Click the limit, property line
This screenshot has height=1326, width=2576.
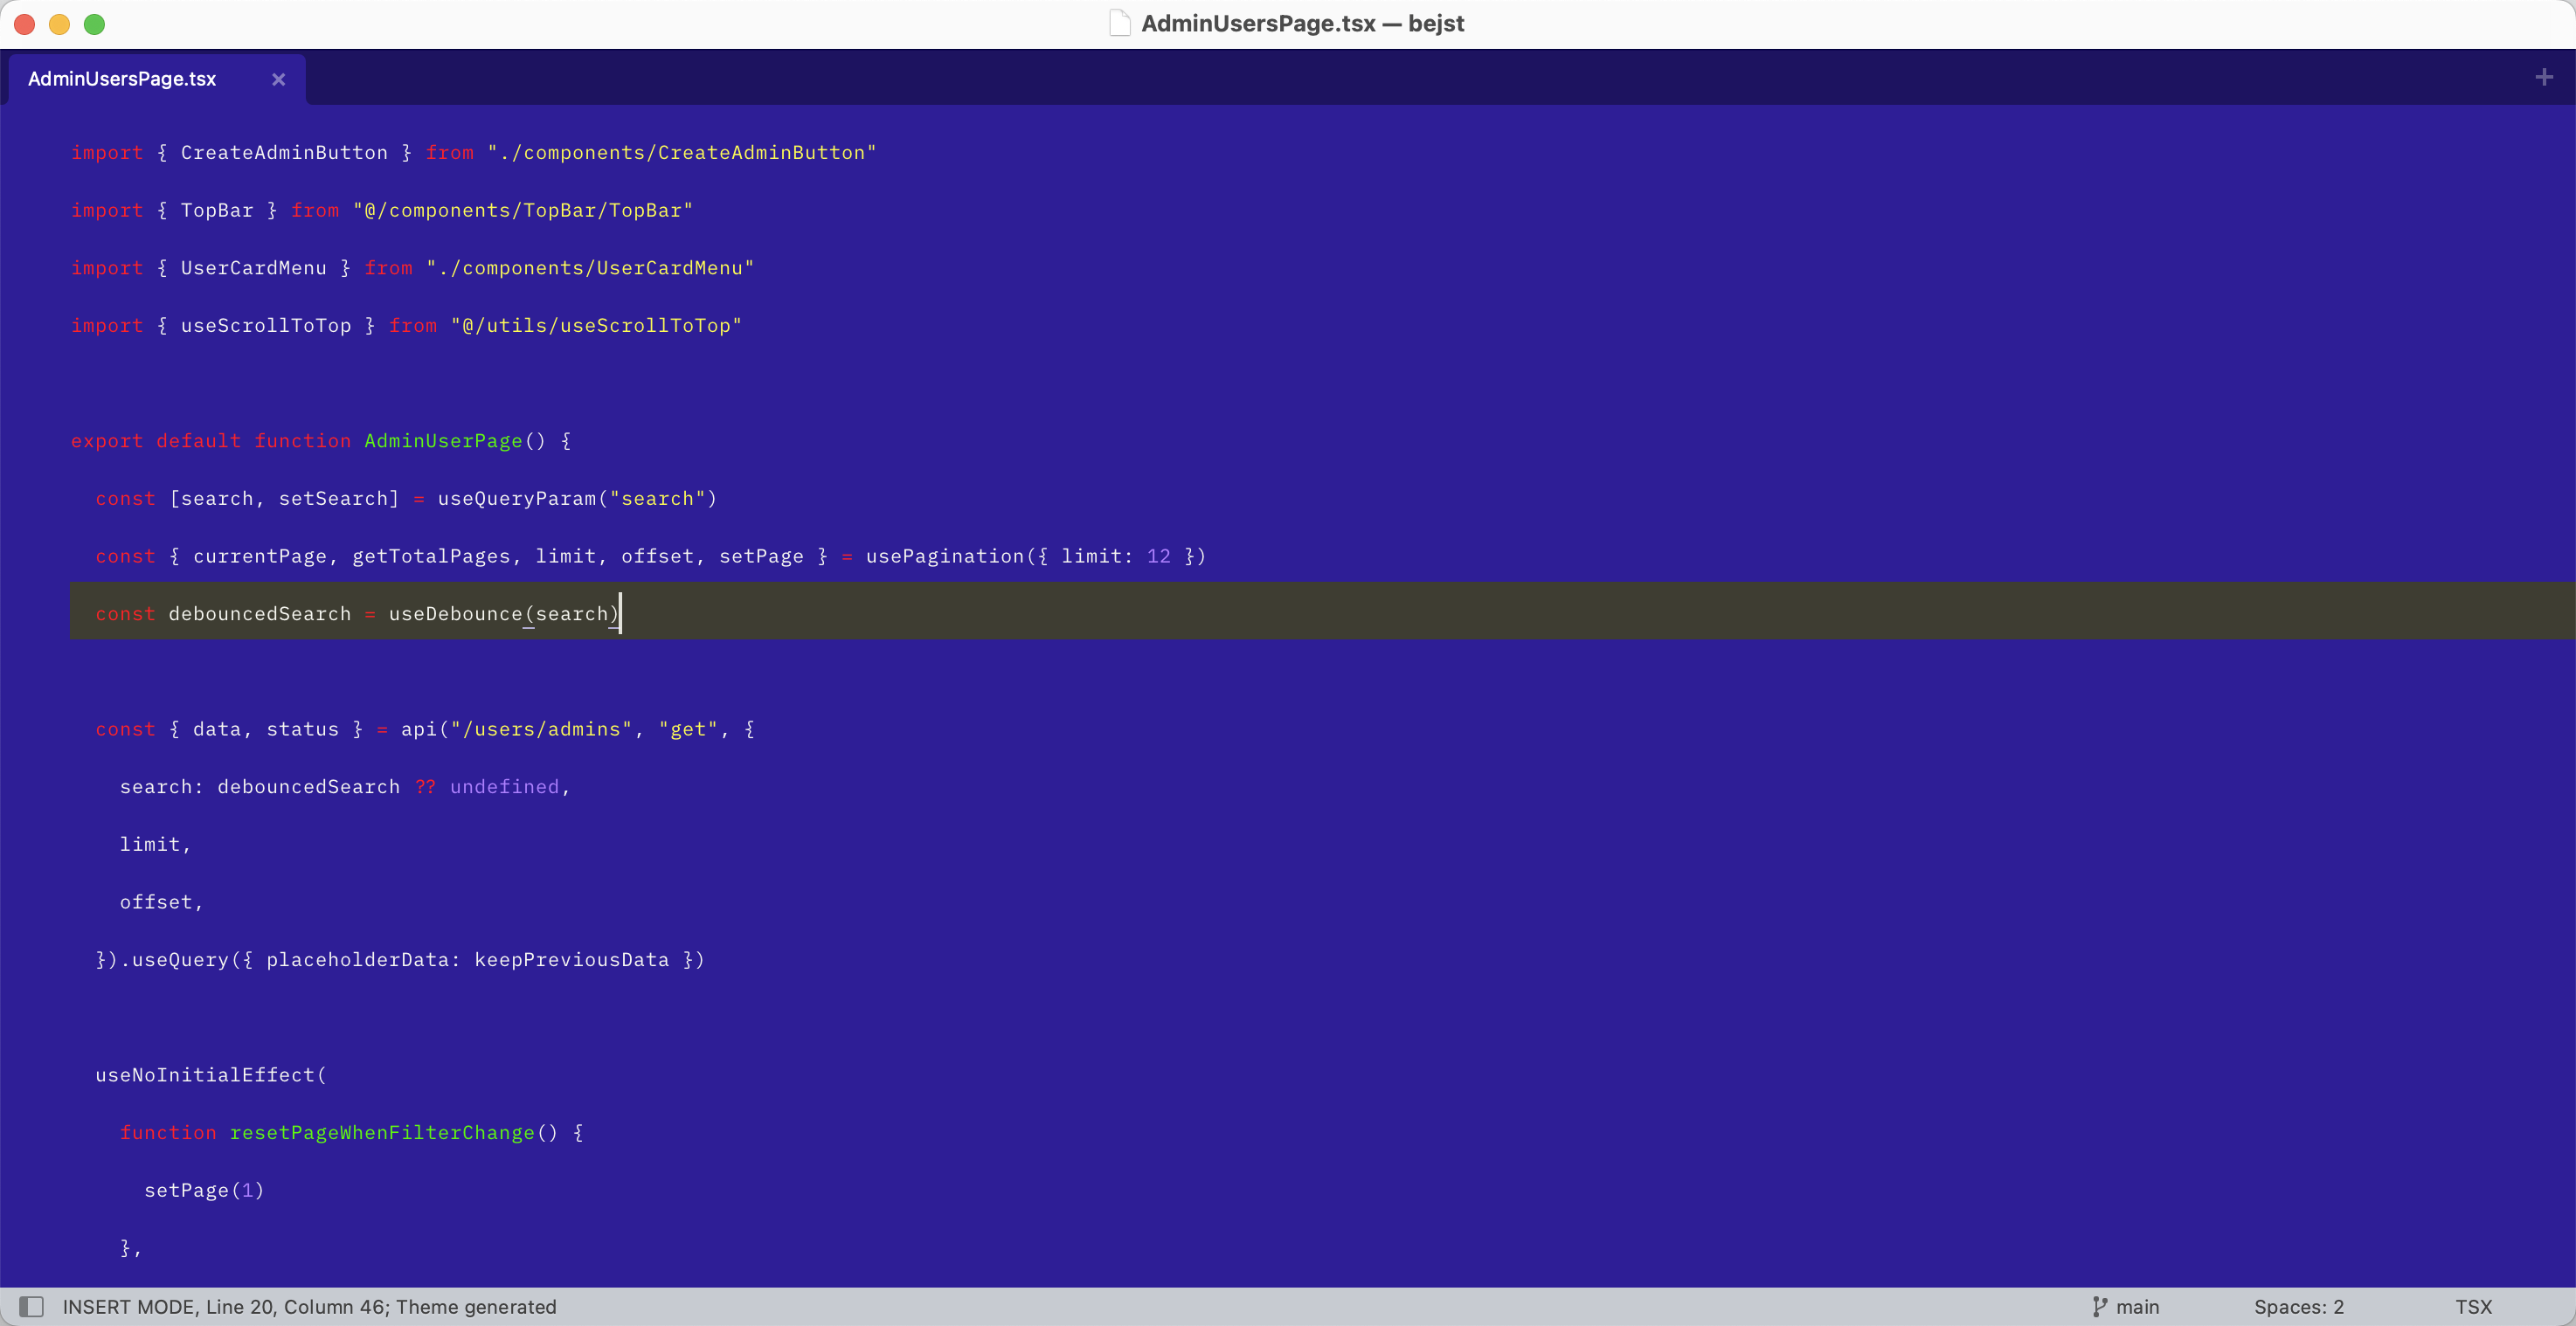tap(155, 845)
